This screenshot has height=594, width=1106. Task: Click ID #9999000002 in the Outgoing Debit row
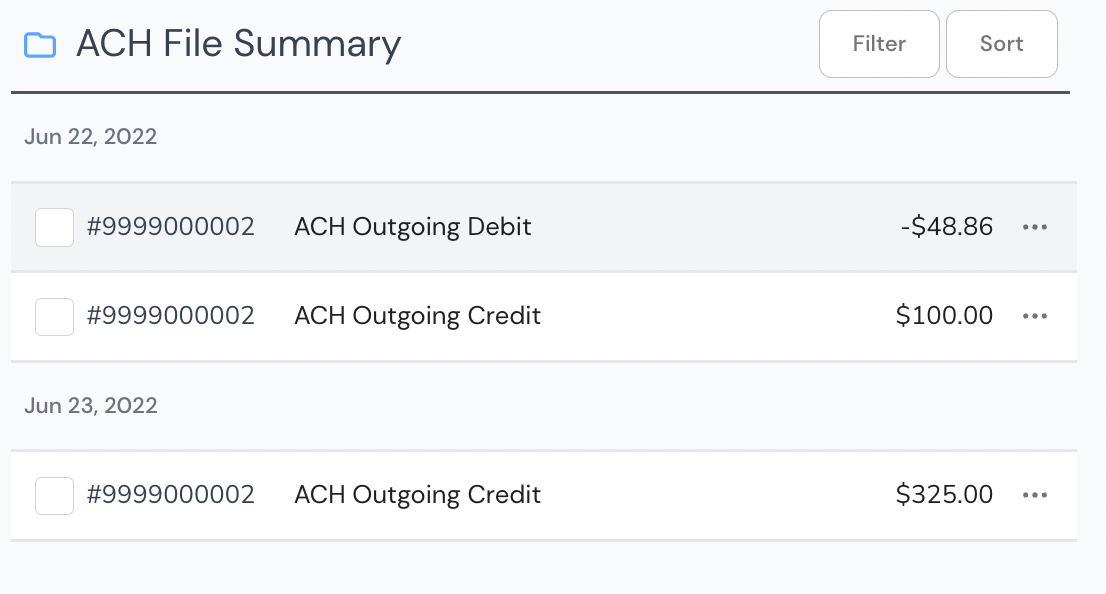tap(171, 226)
